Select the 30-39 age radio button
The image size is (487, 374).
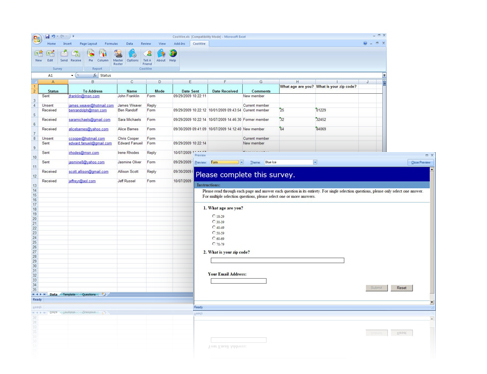pyautogui.click(x=214, y=221)
